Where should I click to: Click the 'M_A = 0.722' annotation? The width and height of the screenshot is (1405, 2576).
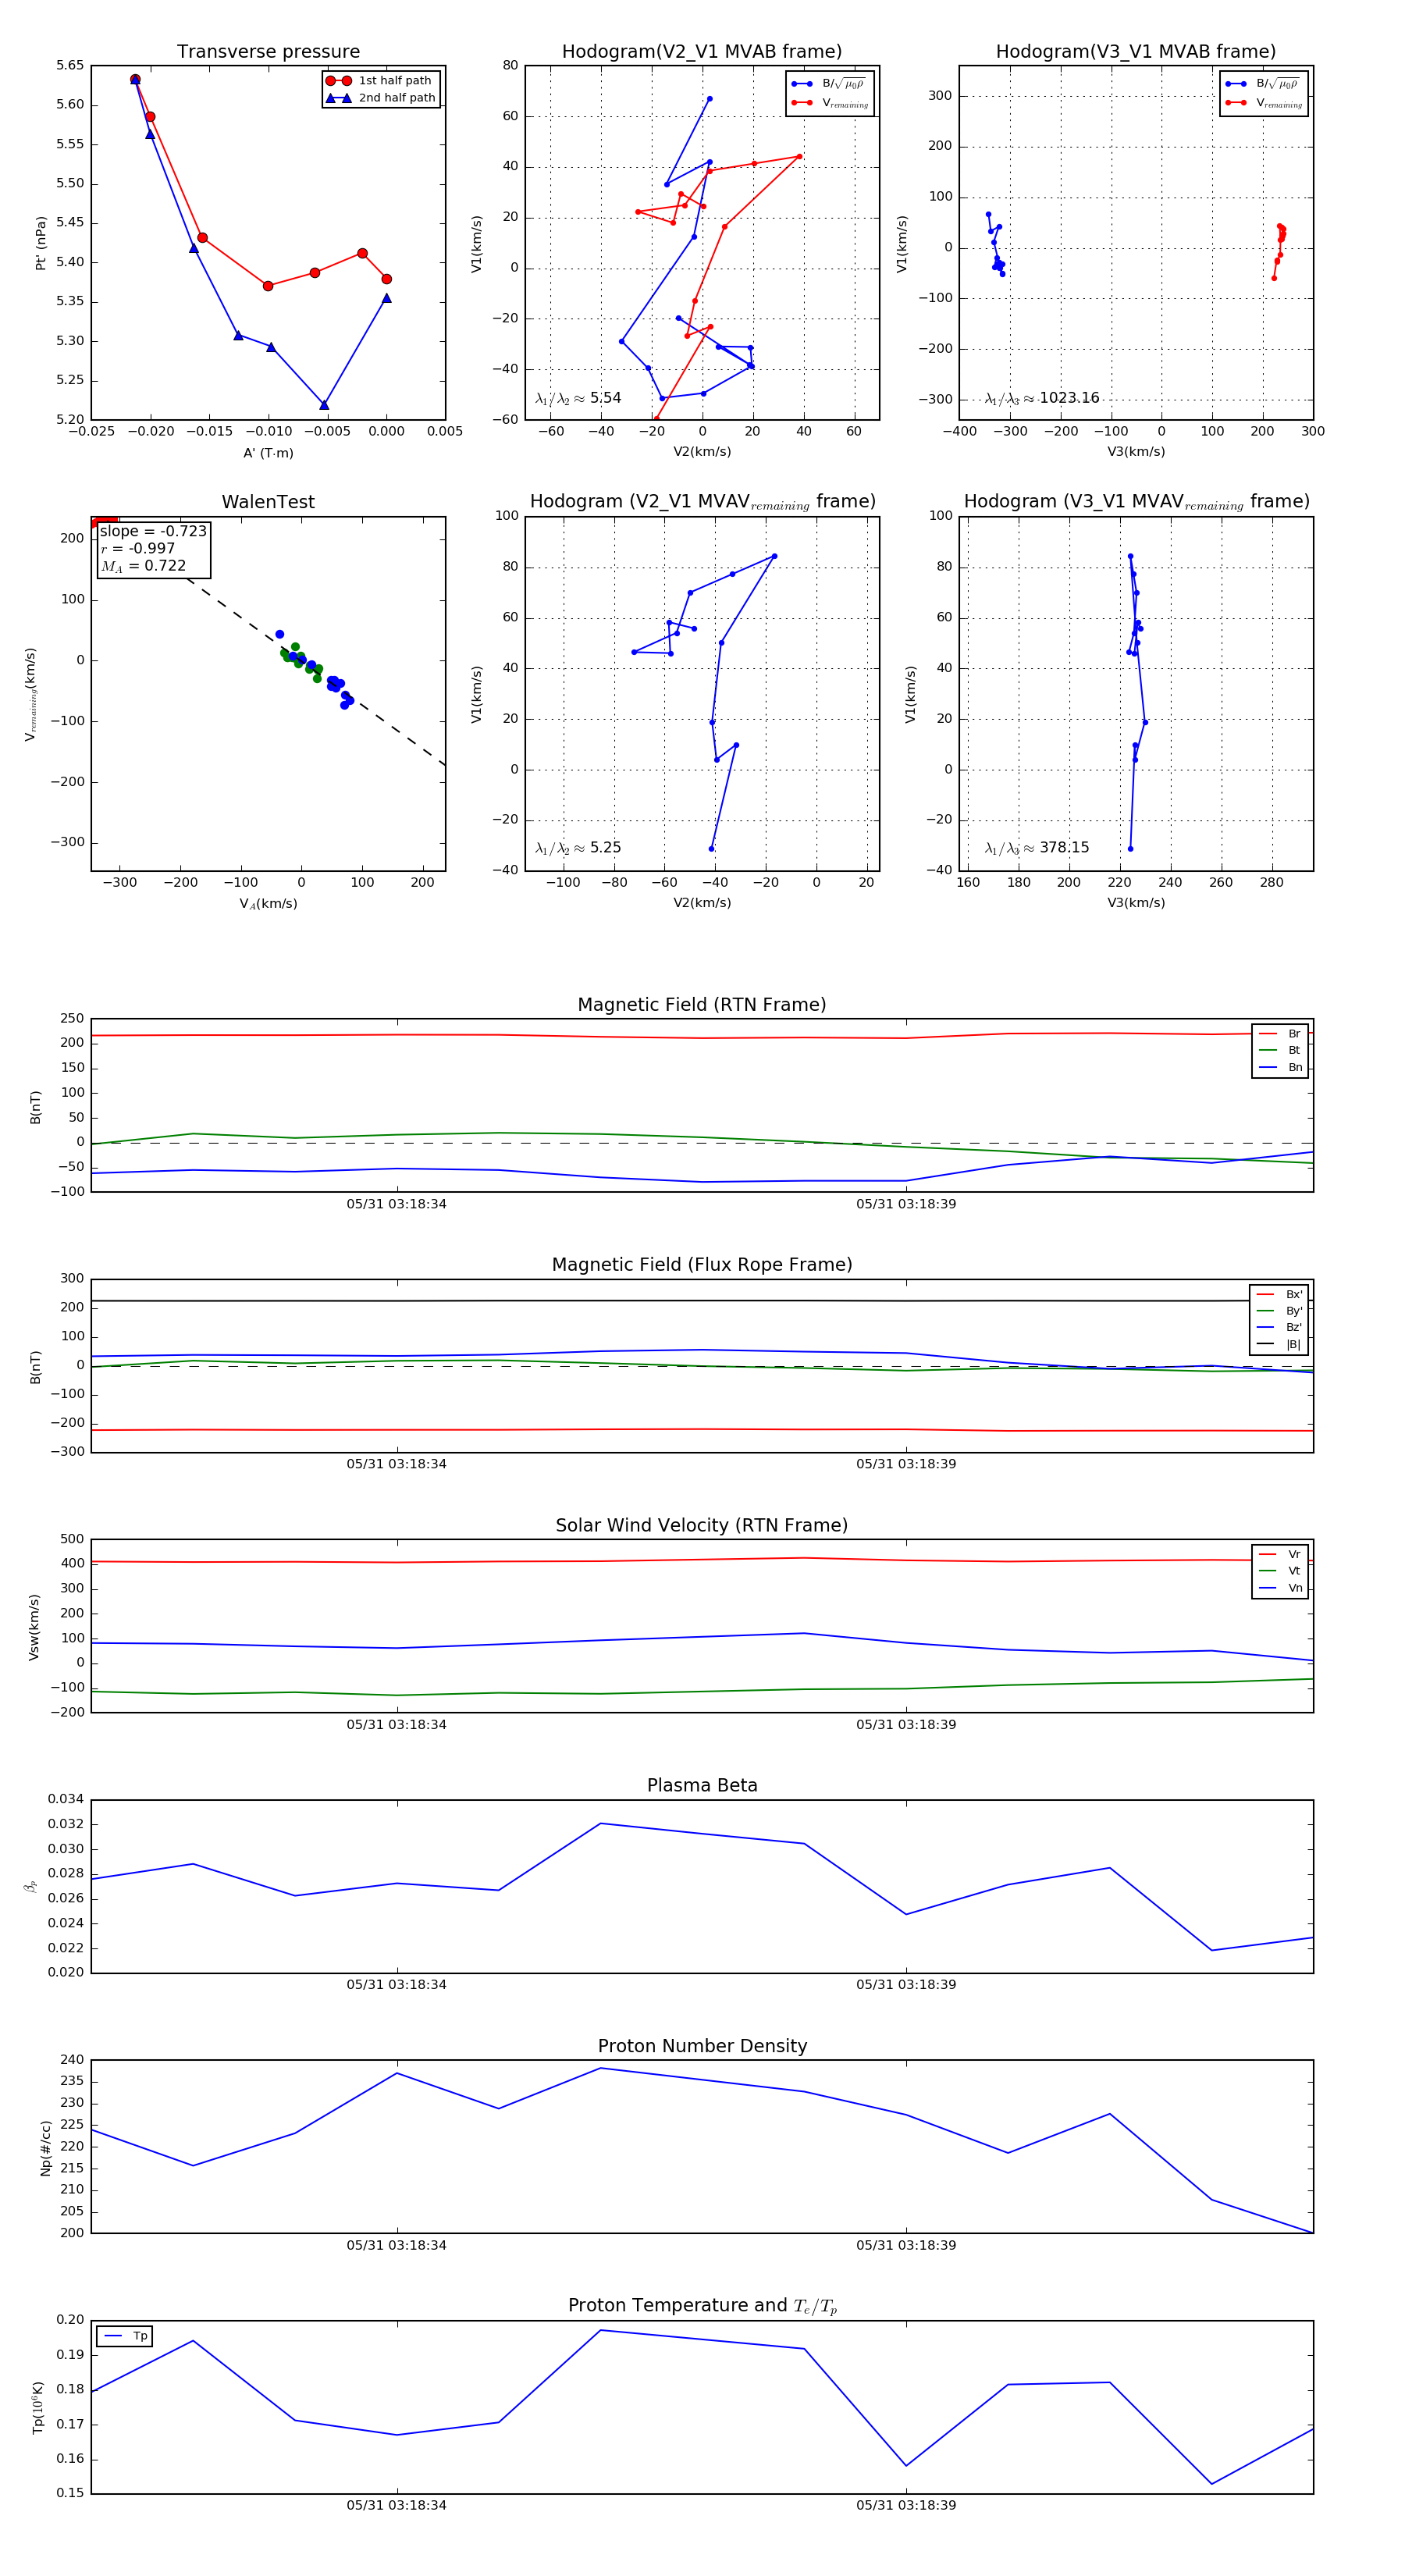143,566
